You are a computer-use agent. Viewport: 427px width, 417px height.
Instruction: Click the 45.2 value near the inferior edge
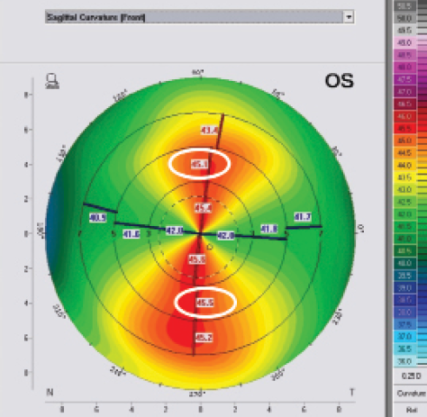pyautogui.click(x=204, y=338)
